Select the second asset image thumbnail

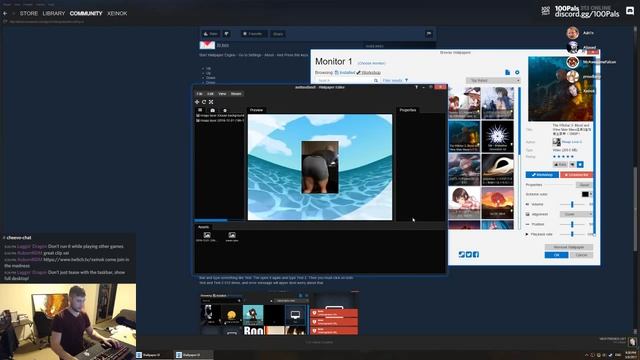coord(232,236)
